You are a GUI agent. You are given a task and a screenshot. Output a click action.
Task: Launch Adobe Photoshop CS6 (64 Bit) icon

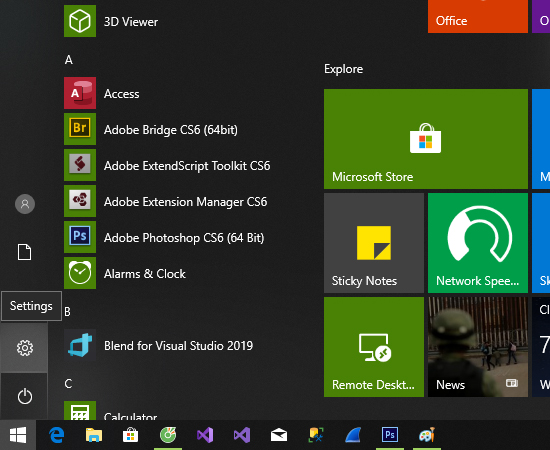[80, 237]
